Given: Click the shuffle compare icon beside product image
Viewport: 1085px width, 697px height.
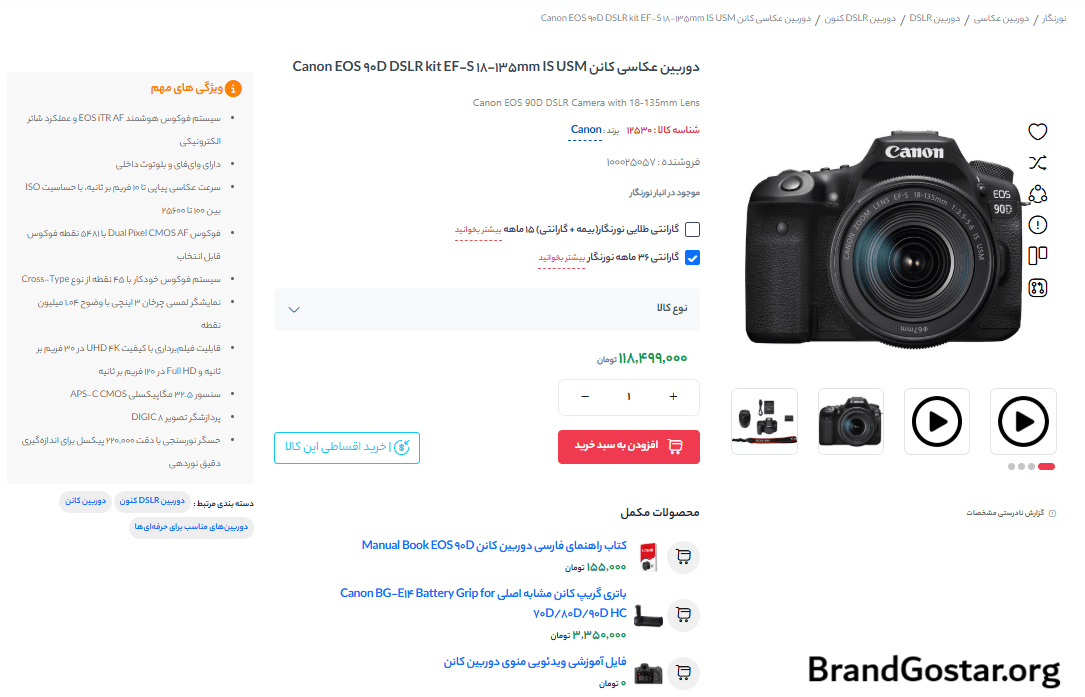Looking at the screenshot, I should 1037,163.
